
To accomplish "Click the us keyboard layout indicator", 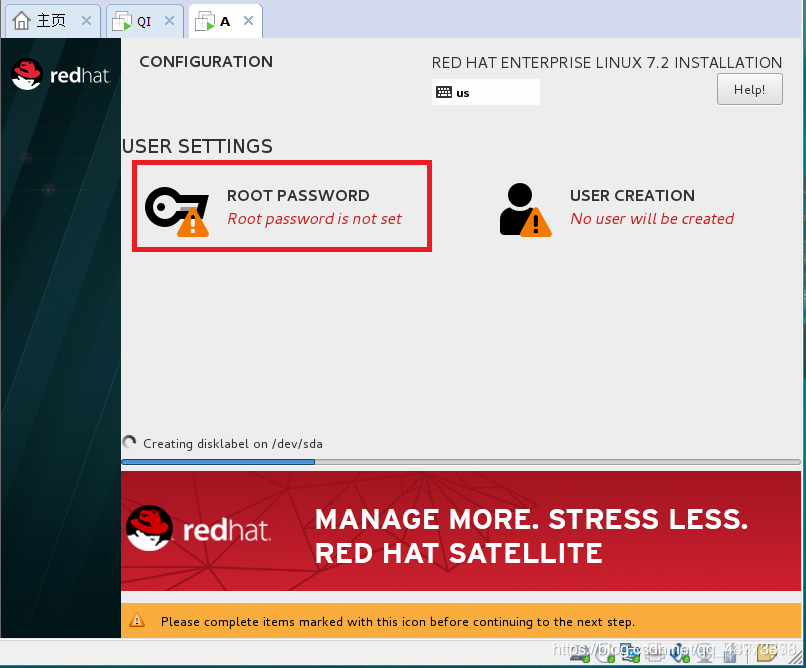I will [x=486, y=92].
